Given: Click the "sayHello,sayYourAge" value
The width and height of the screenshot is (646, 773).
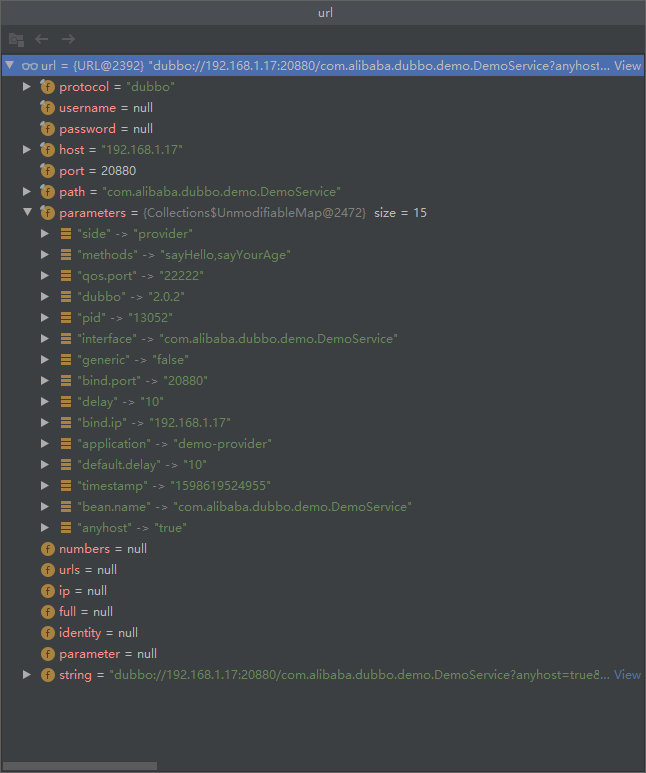Looking at the screenshot, I should 225,255.
